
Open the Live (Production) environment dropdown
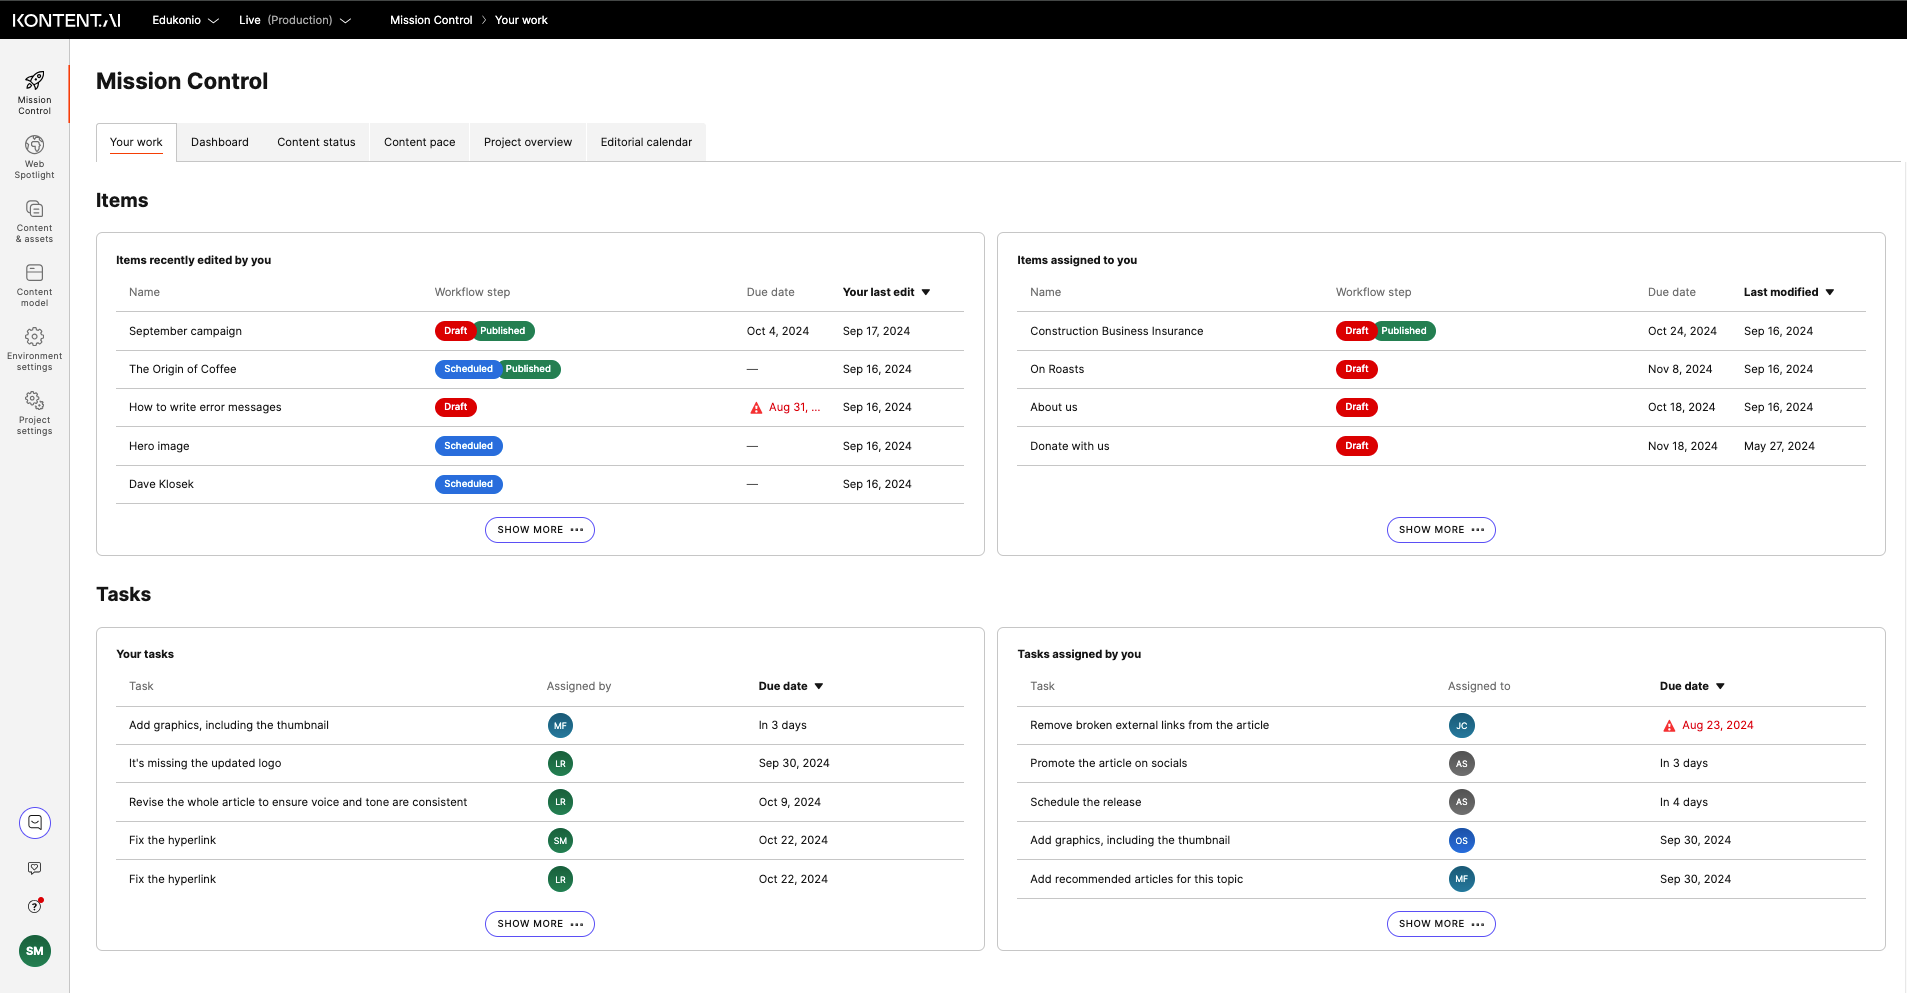(295, 19)
